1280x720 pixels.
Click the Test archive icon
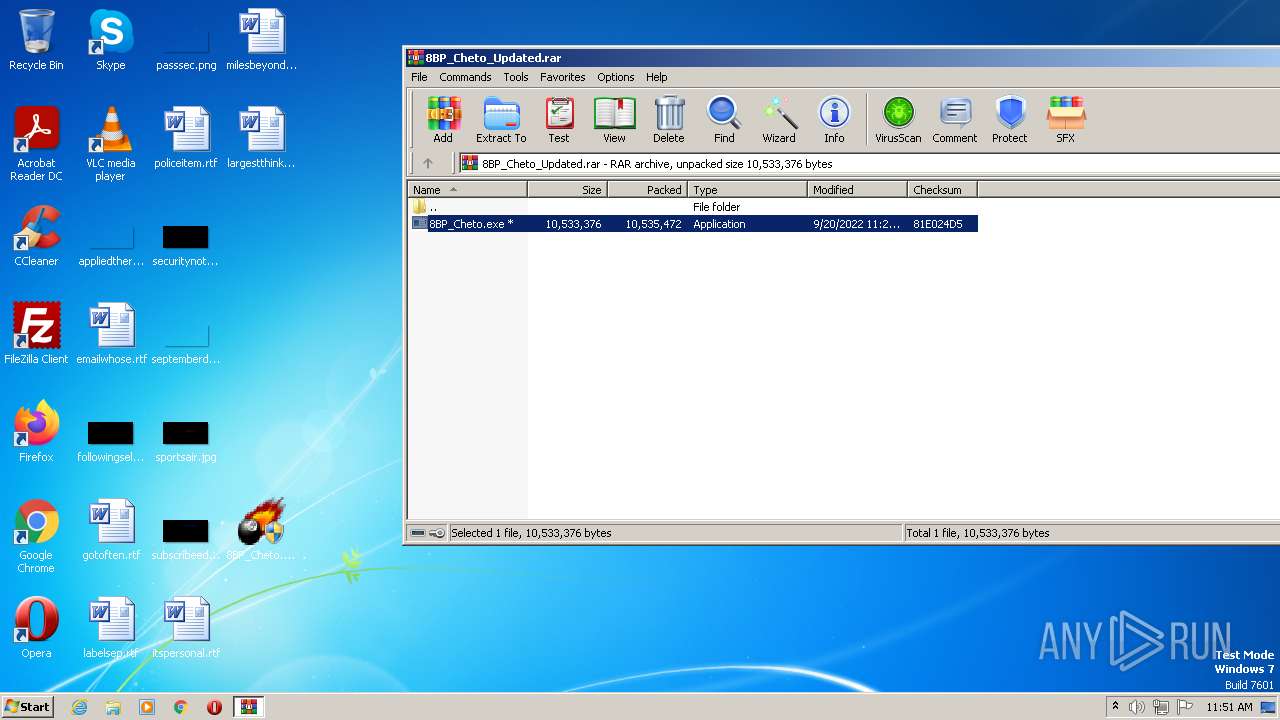559,120
